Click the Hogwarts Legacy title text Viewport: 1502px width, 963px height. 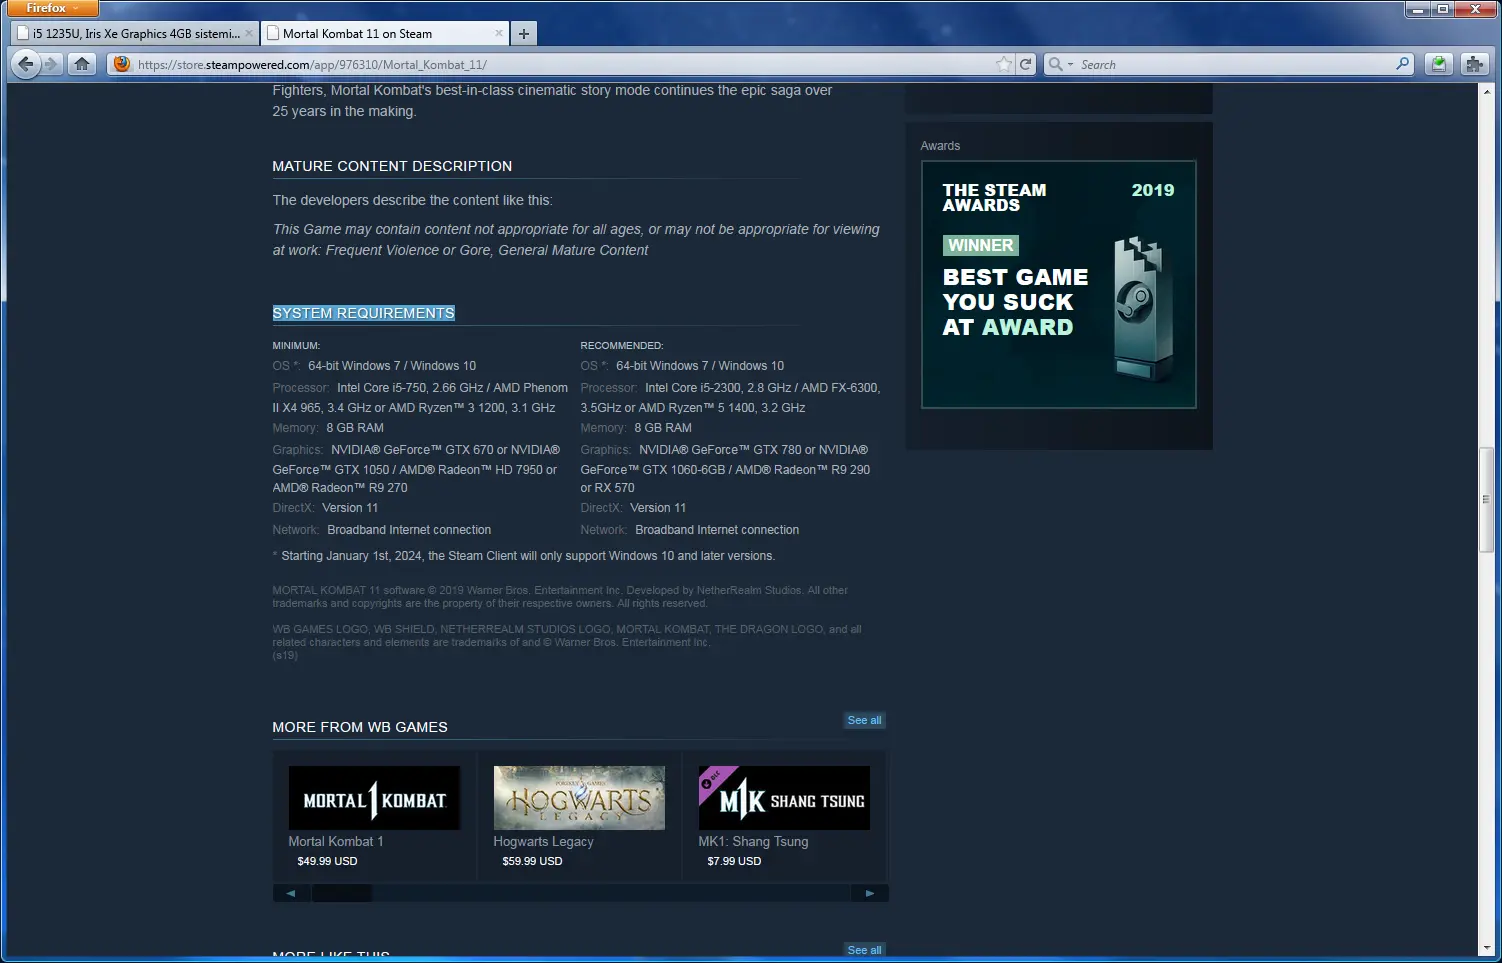543,842
